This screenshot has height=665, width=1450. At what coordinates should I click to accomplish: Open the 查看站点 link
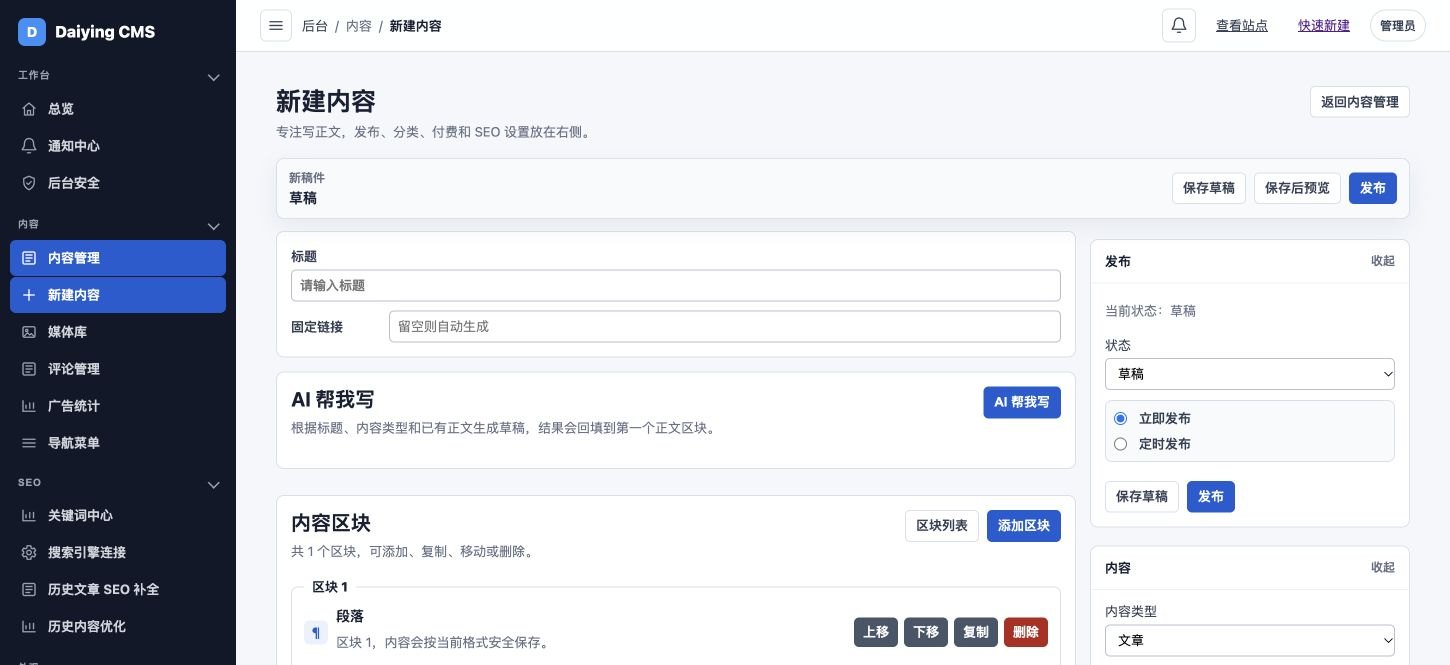[1242, 26]
